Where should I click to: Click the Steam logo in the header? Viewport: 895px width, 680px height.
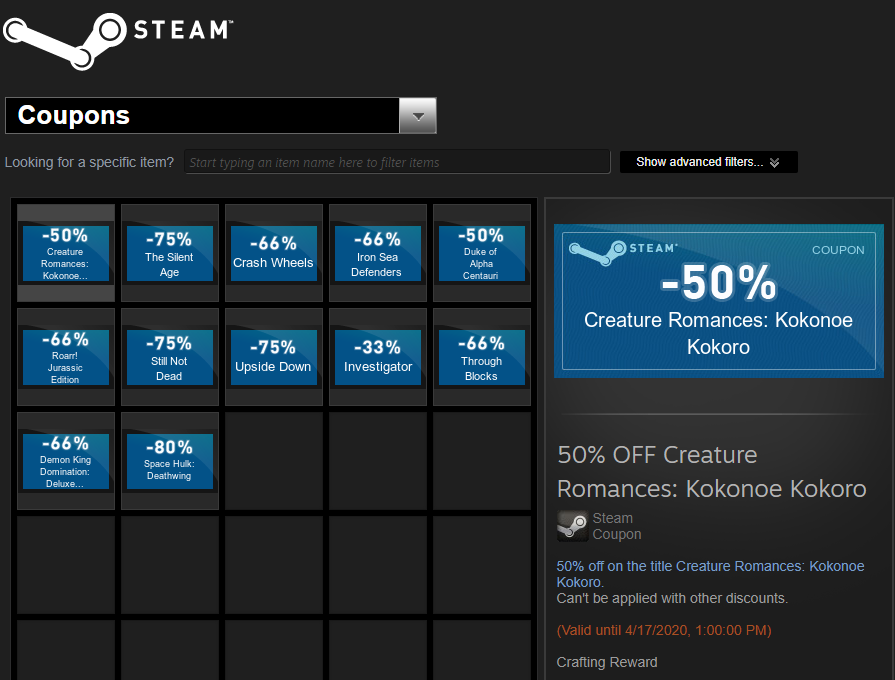(x=118, y=41)
